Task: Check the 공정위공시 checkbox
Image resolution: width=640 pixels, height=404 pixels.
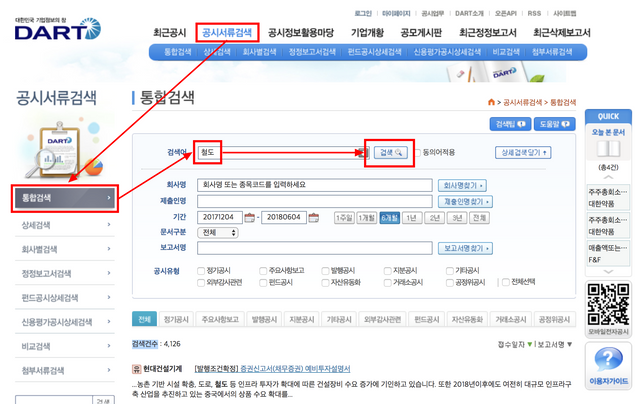Action: pos(450,283)
